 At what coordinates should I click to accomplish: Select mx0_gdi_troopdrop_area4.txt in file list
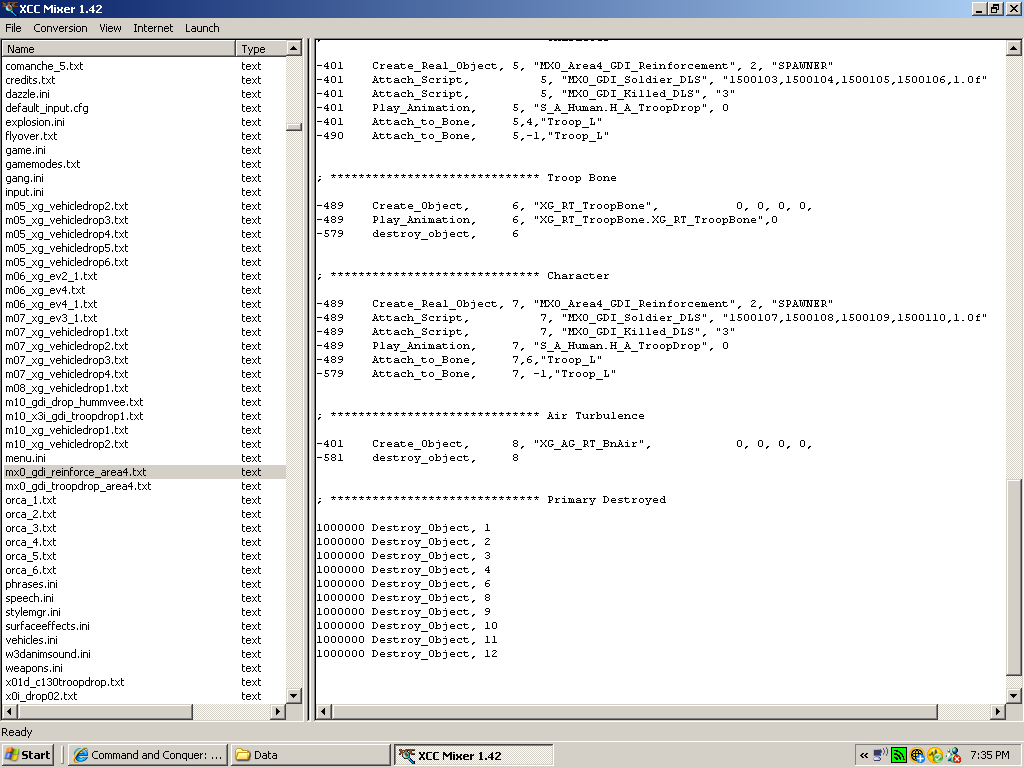click(78, 486)
